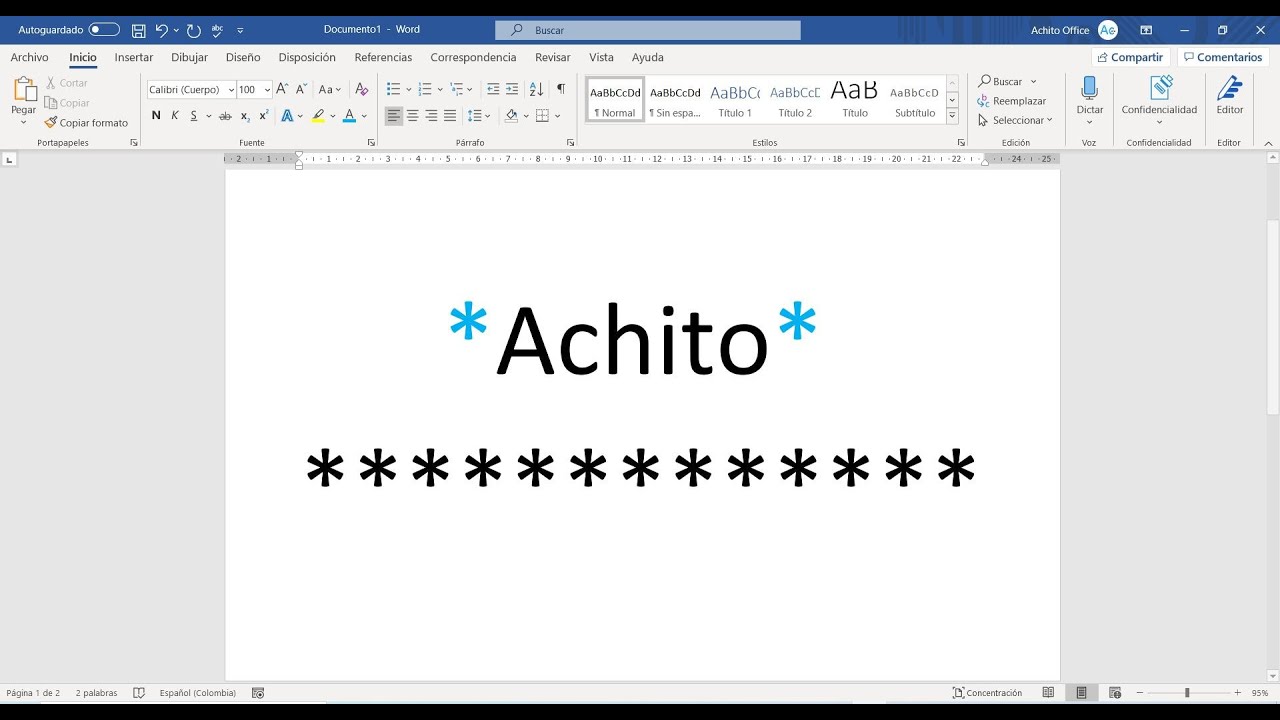Open the bullet list dropdown arrow
This screenshot has height=720, width=1280.
click(408, 90)
